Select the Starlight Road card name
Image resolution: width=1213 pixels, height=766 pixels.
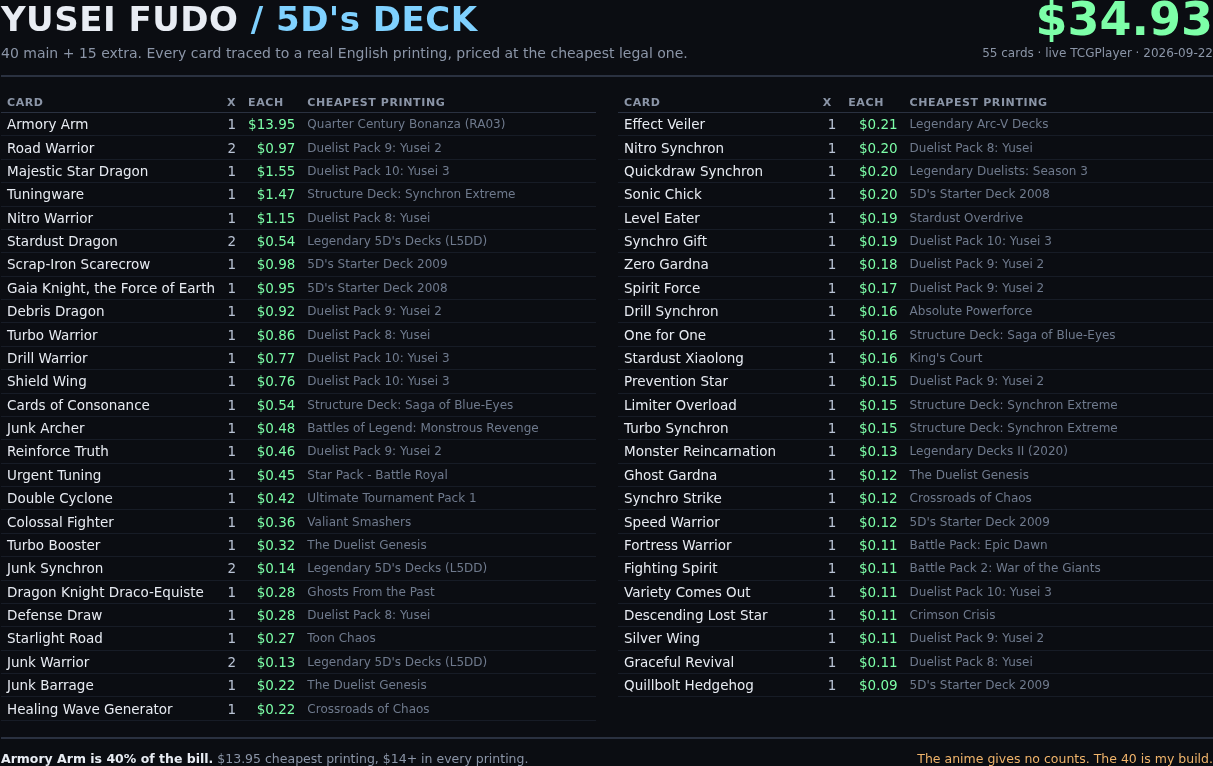(x=55, y=638)
